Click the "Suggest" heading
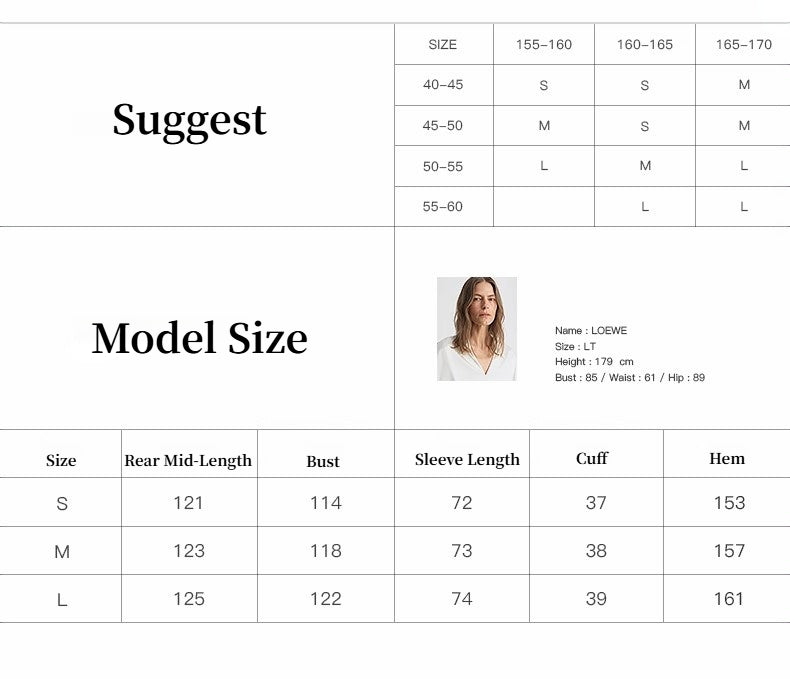The image size is (790, 679). (x=189, y=120)
